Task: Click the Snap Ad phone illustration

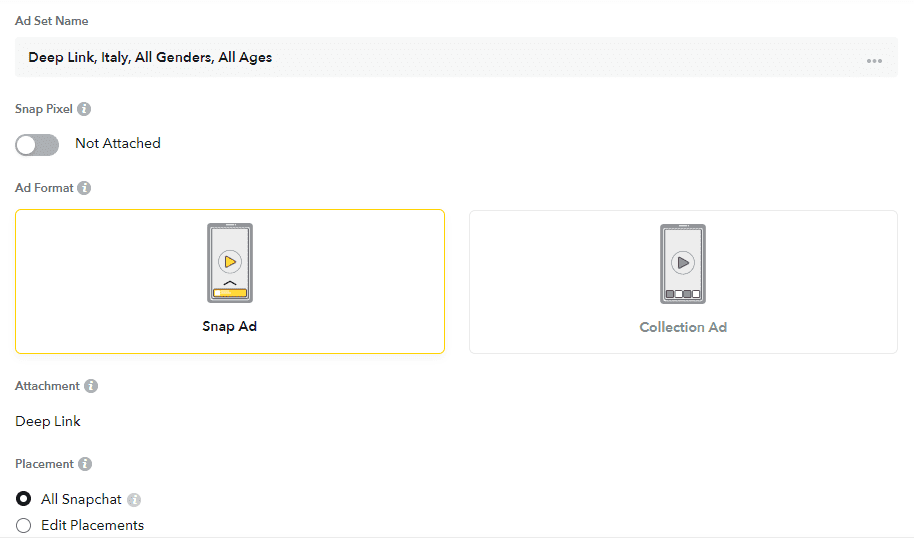Action: pyautogui.click(x=230, y=263)
